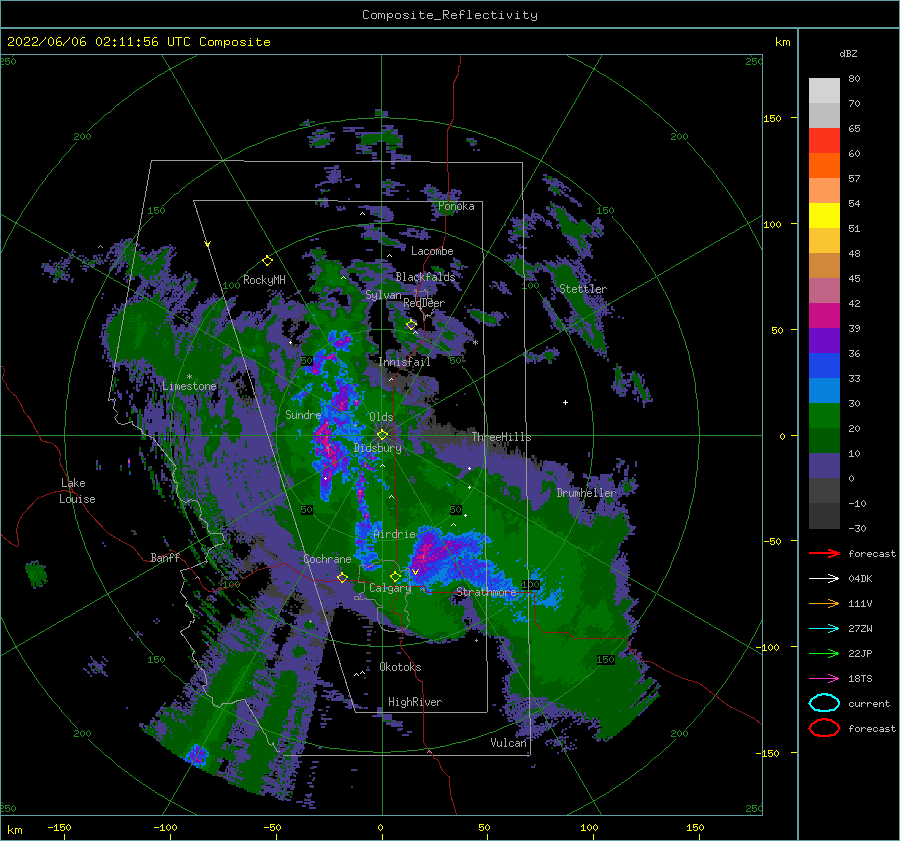Image resolution: width=900 pixels, height=841 pixels.
Task: Click the red forecast ellipse icon
Action: pyautogui.click(x=824, y=728)
